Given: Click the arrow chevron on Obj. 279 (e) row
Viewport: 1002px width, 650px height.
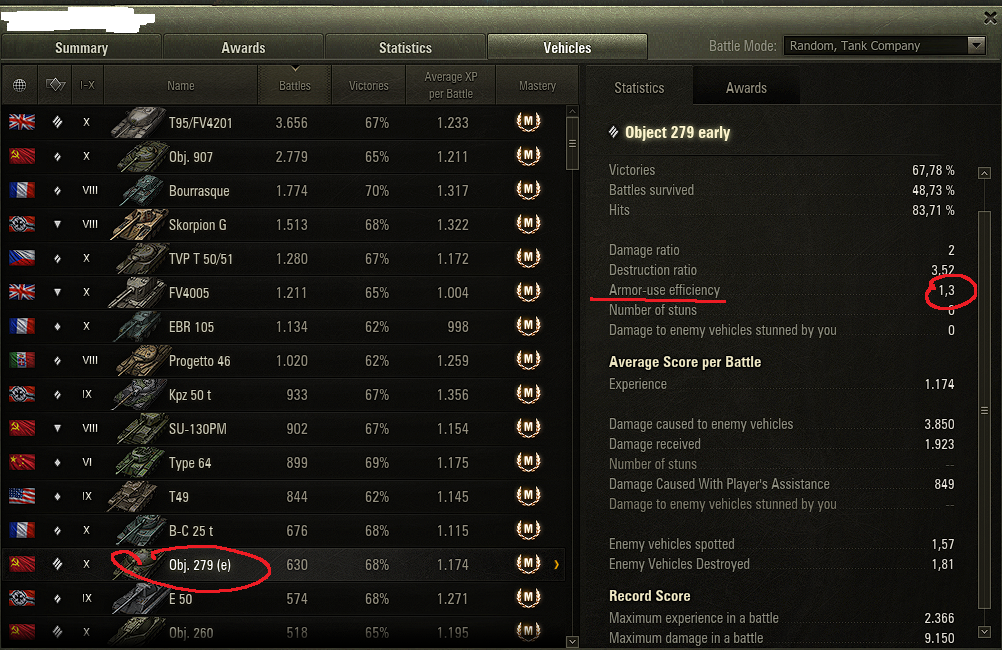Looking at the screenshot, I should click(557, 564).
